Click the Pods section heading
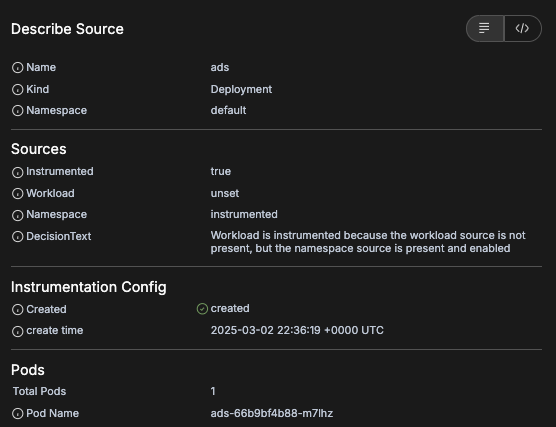This screenshot has height=427, width=556. [28, 370]
